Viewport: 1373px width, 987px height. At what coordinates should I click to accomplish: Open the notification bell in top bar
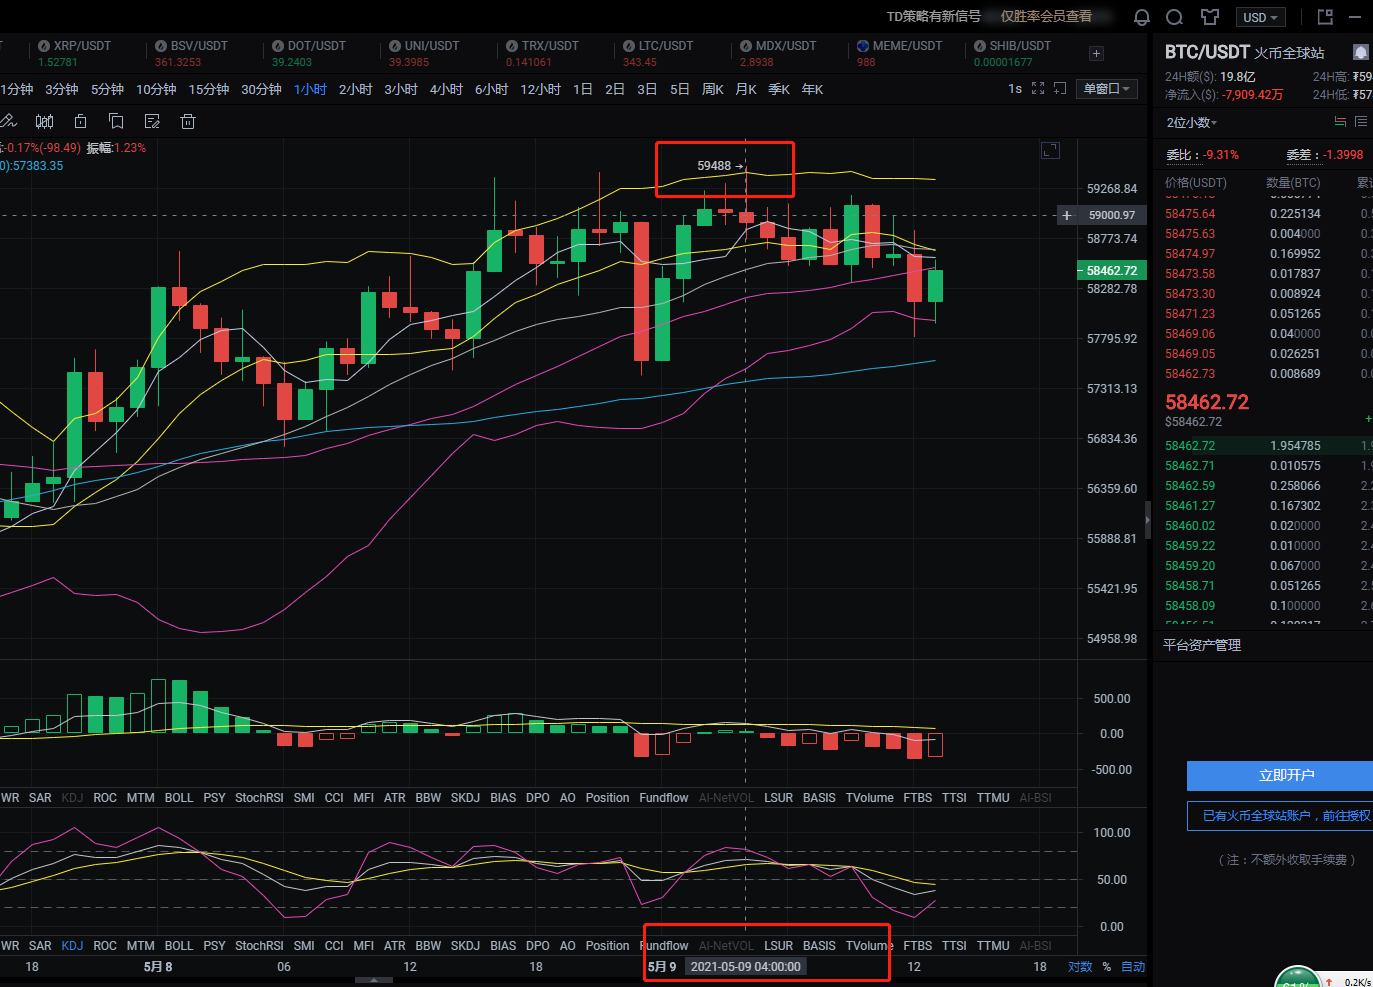click(1141, 17)
